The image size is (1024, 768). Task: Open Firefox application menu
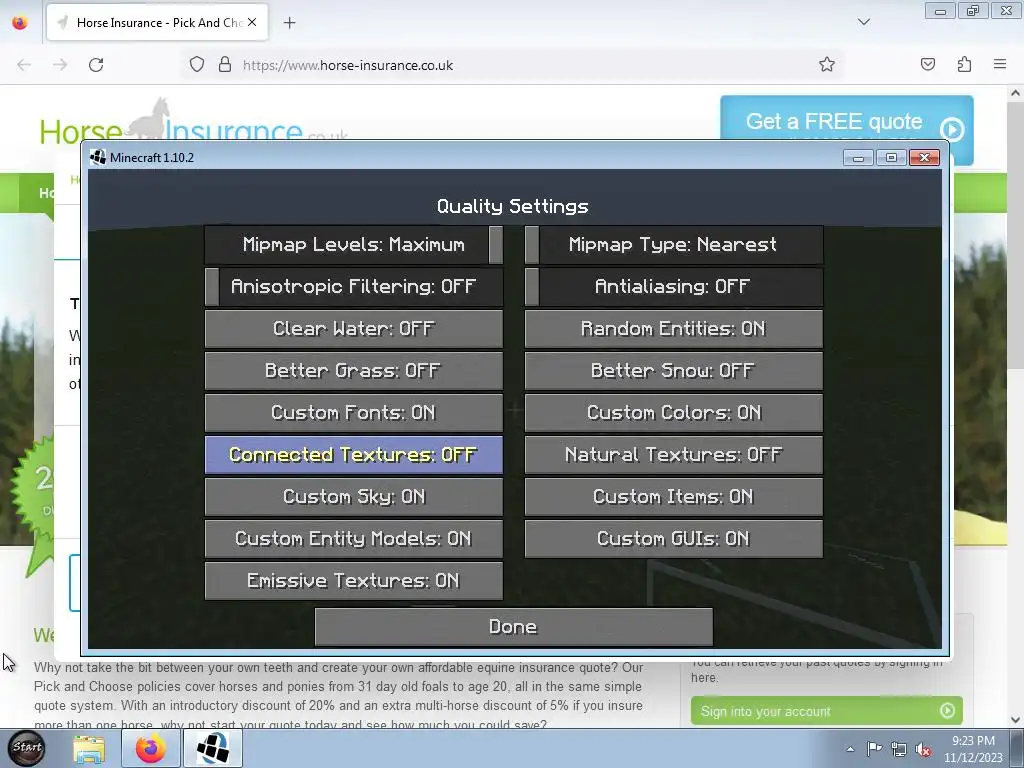[x=1000, y=64]
